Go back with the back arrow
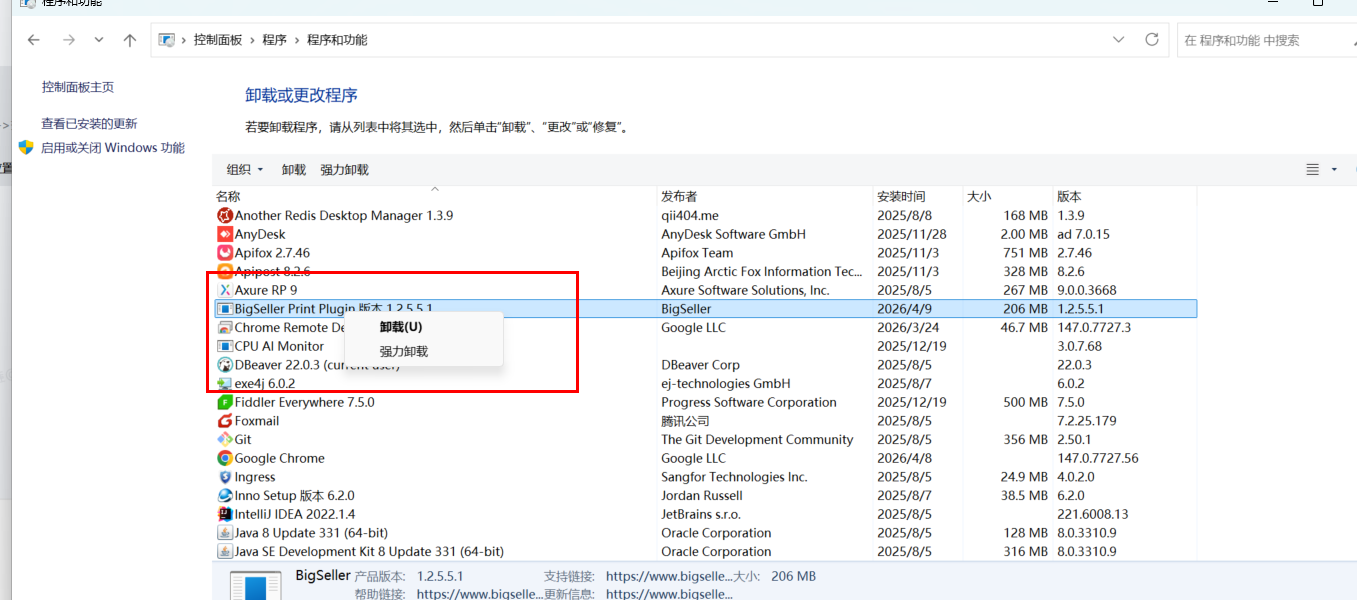The image size is (1357, 600). (x=34, y=40)
